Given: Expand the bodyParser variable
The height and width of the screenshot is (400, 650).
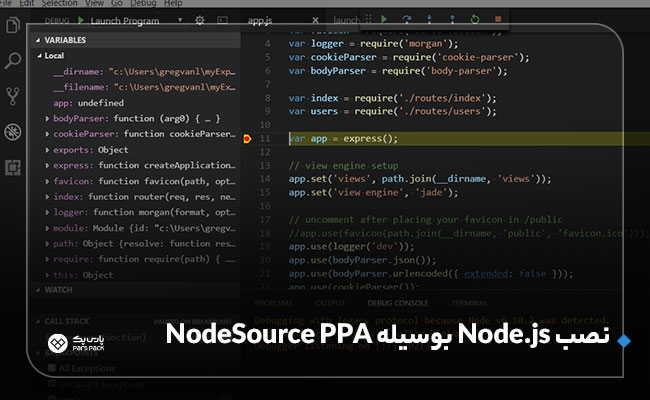Looking at the screenshot, I should click(x=47, y=119).
